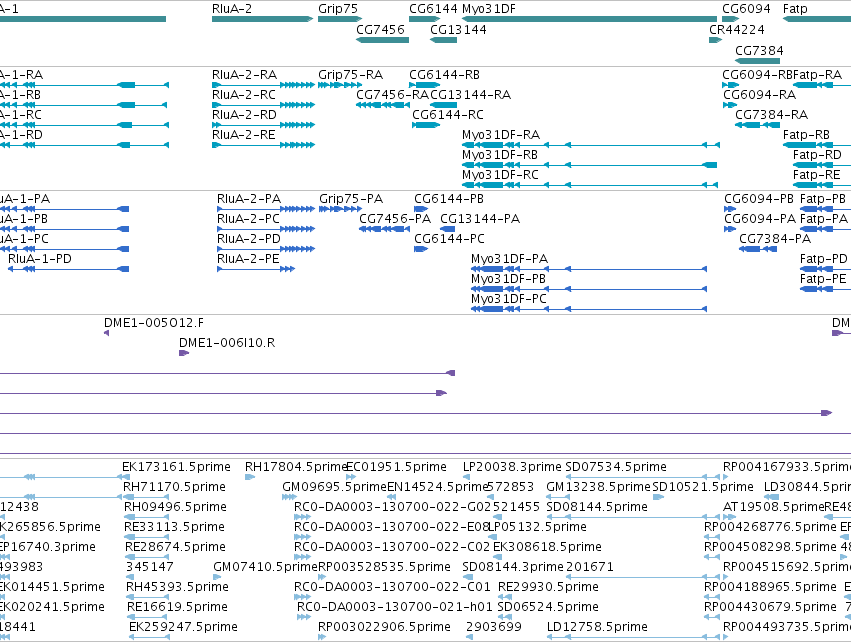
Task: Select protein RluA-1-PD
Action: pyautogui.click(x=40, y=258)
